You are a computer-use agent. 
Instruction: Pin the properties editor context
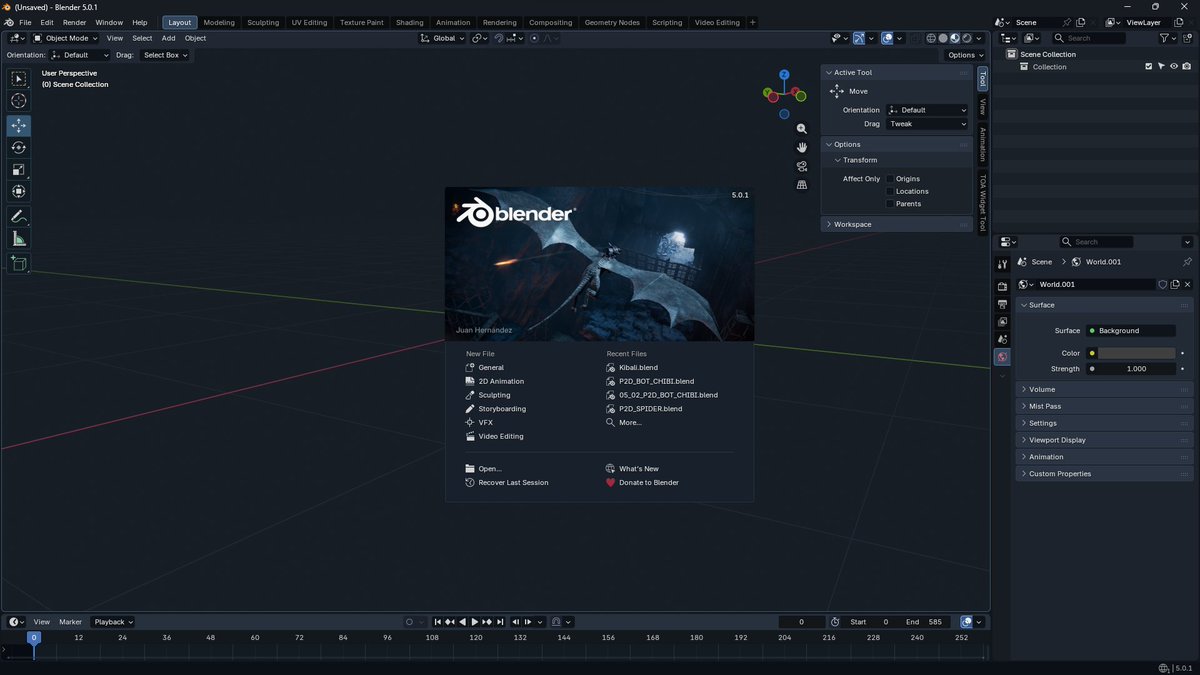pos(1187,262)
